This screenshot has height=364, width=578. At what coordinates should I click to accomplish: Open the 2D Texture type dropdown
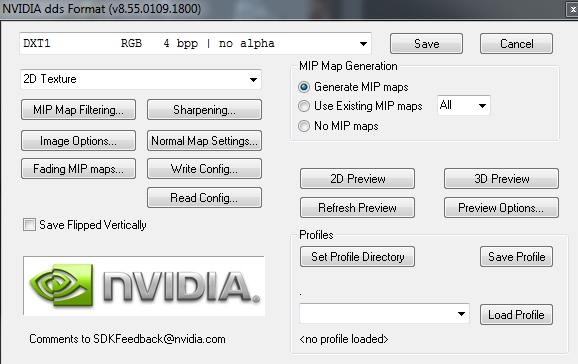[141, 79]
